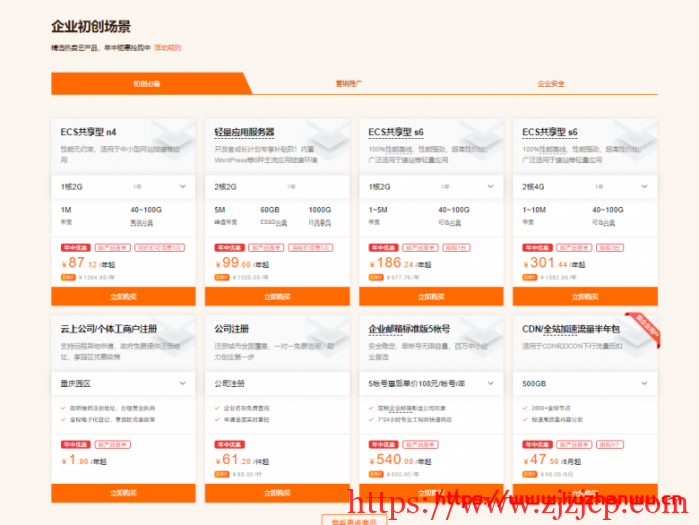This screenshot has width=699, height=525.
Task: Click 立即购买 under ECS共享型 n4
Action: point(123,296)
